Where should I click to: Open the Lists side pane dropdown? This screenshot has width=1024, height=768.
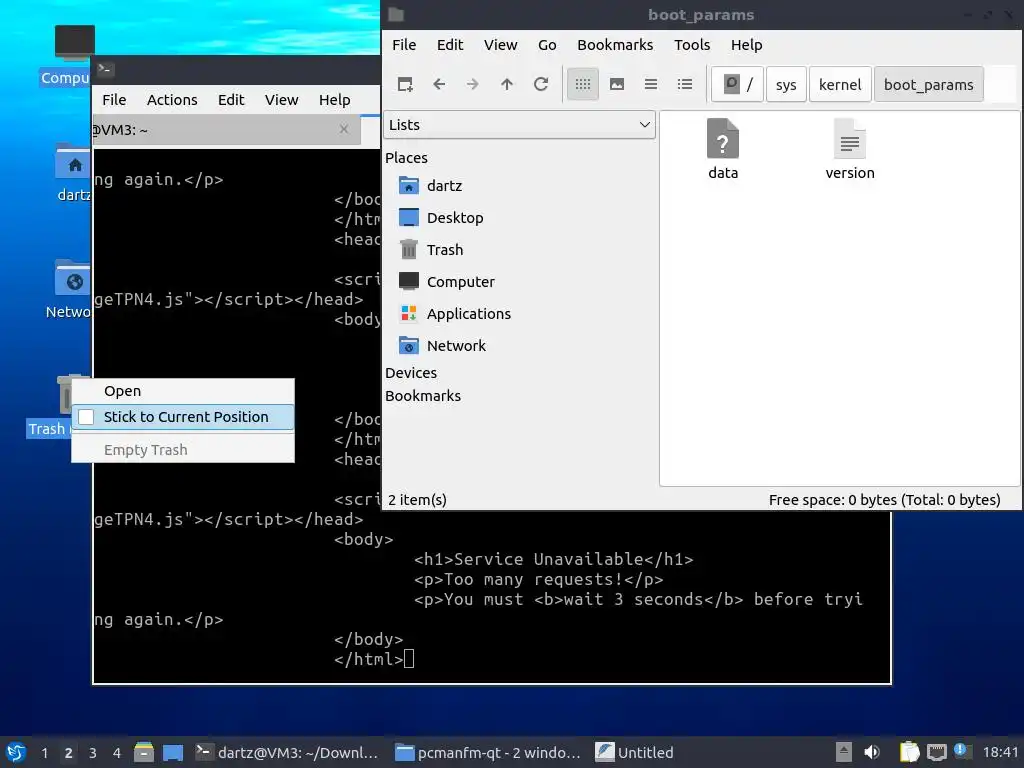click(x=519, y=125)
